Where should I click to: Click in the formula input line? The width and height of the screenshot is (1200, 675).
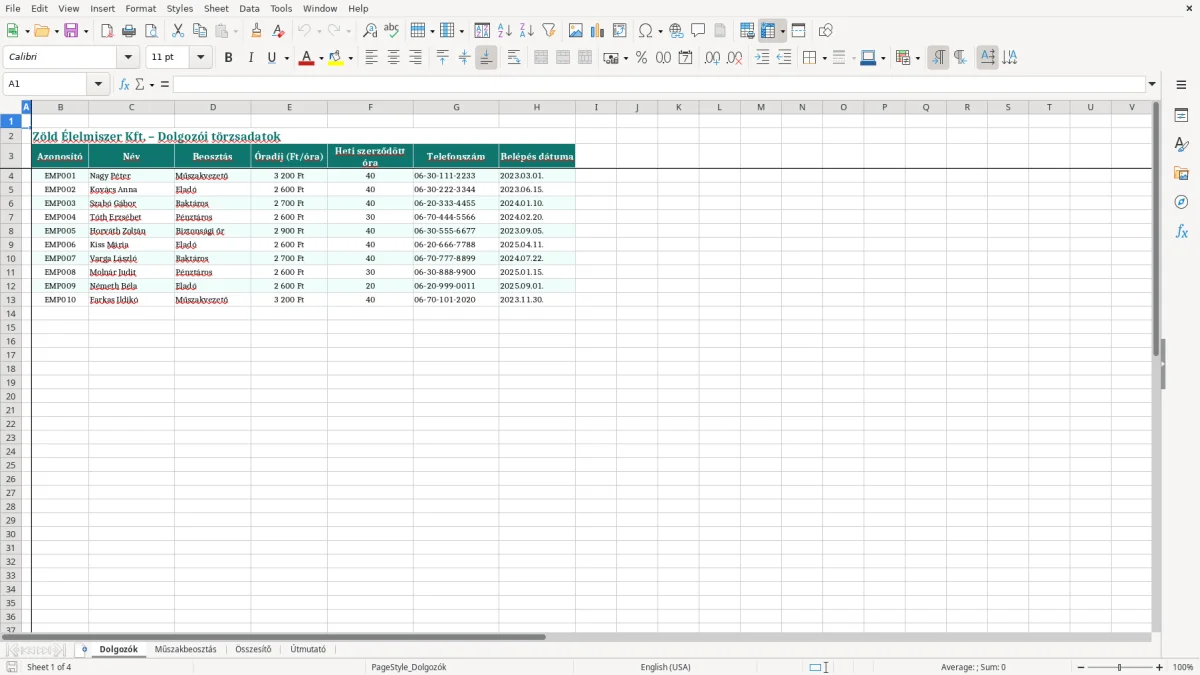tap(658, 84)
